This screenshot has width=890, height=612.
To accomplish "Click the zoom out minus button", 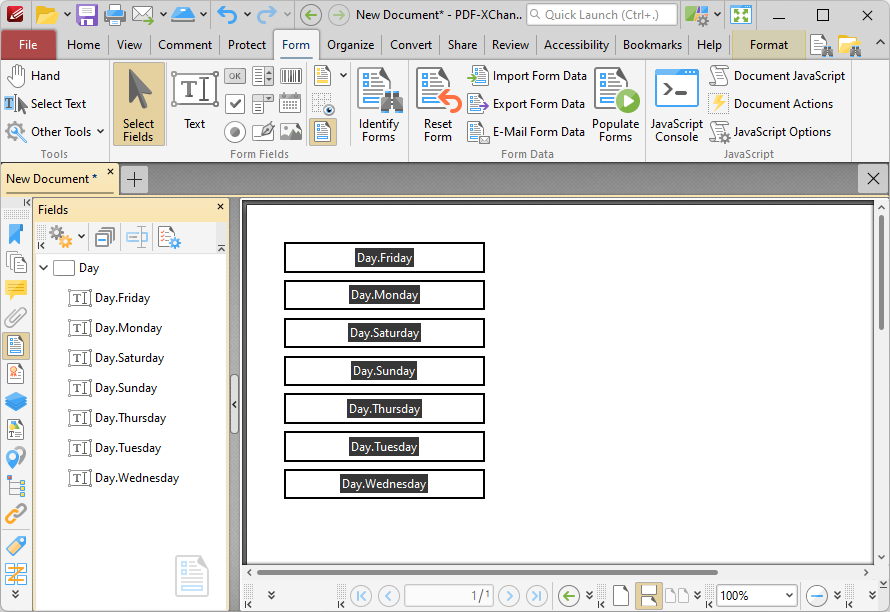I will pos(817,596).
